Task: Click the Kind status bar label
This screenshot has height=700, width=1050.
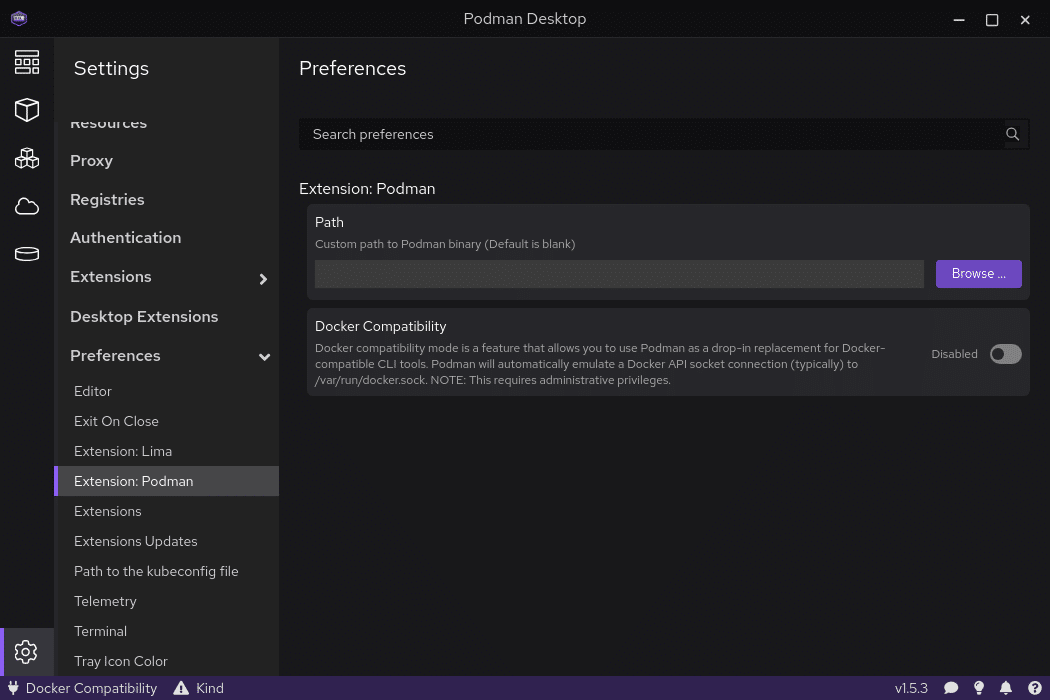Action: click(210, 688)
